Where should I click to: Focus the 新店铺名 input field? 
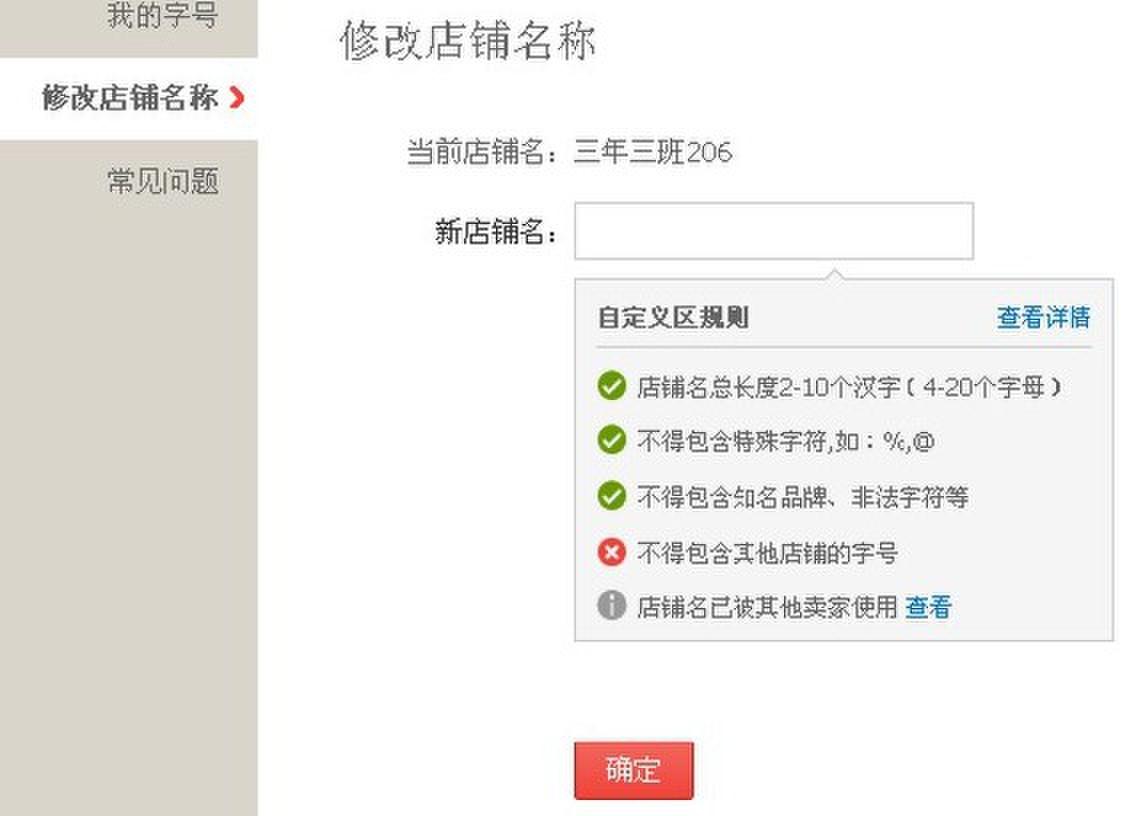[x=774, y=231]
